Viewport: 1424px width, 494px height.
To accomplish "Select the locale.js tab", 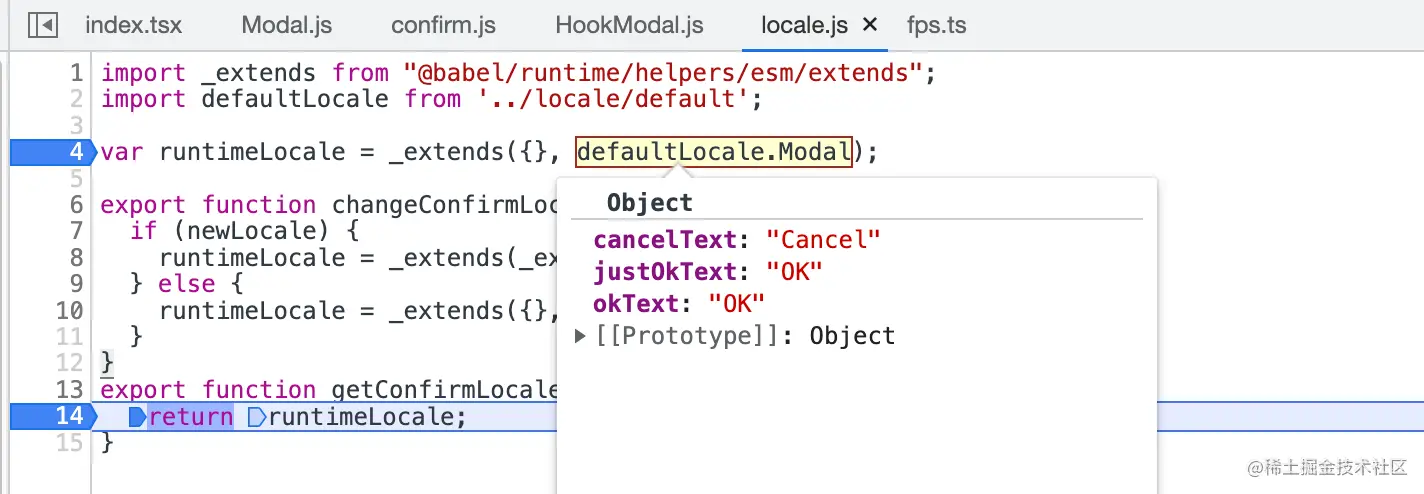I will pyautogui.click(x=804, y=25).
